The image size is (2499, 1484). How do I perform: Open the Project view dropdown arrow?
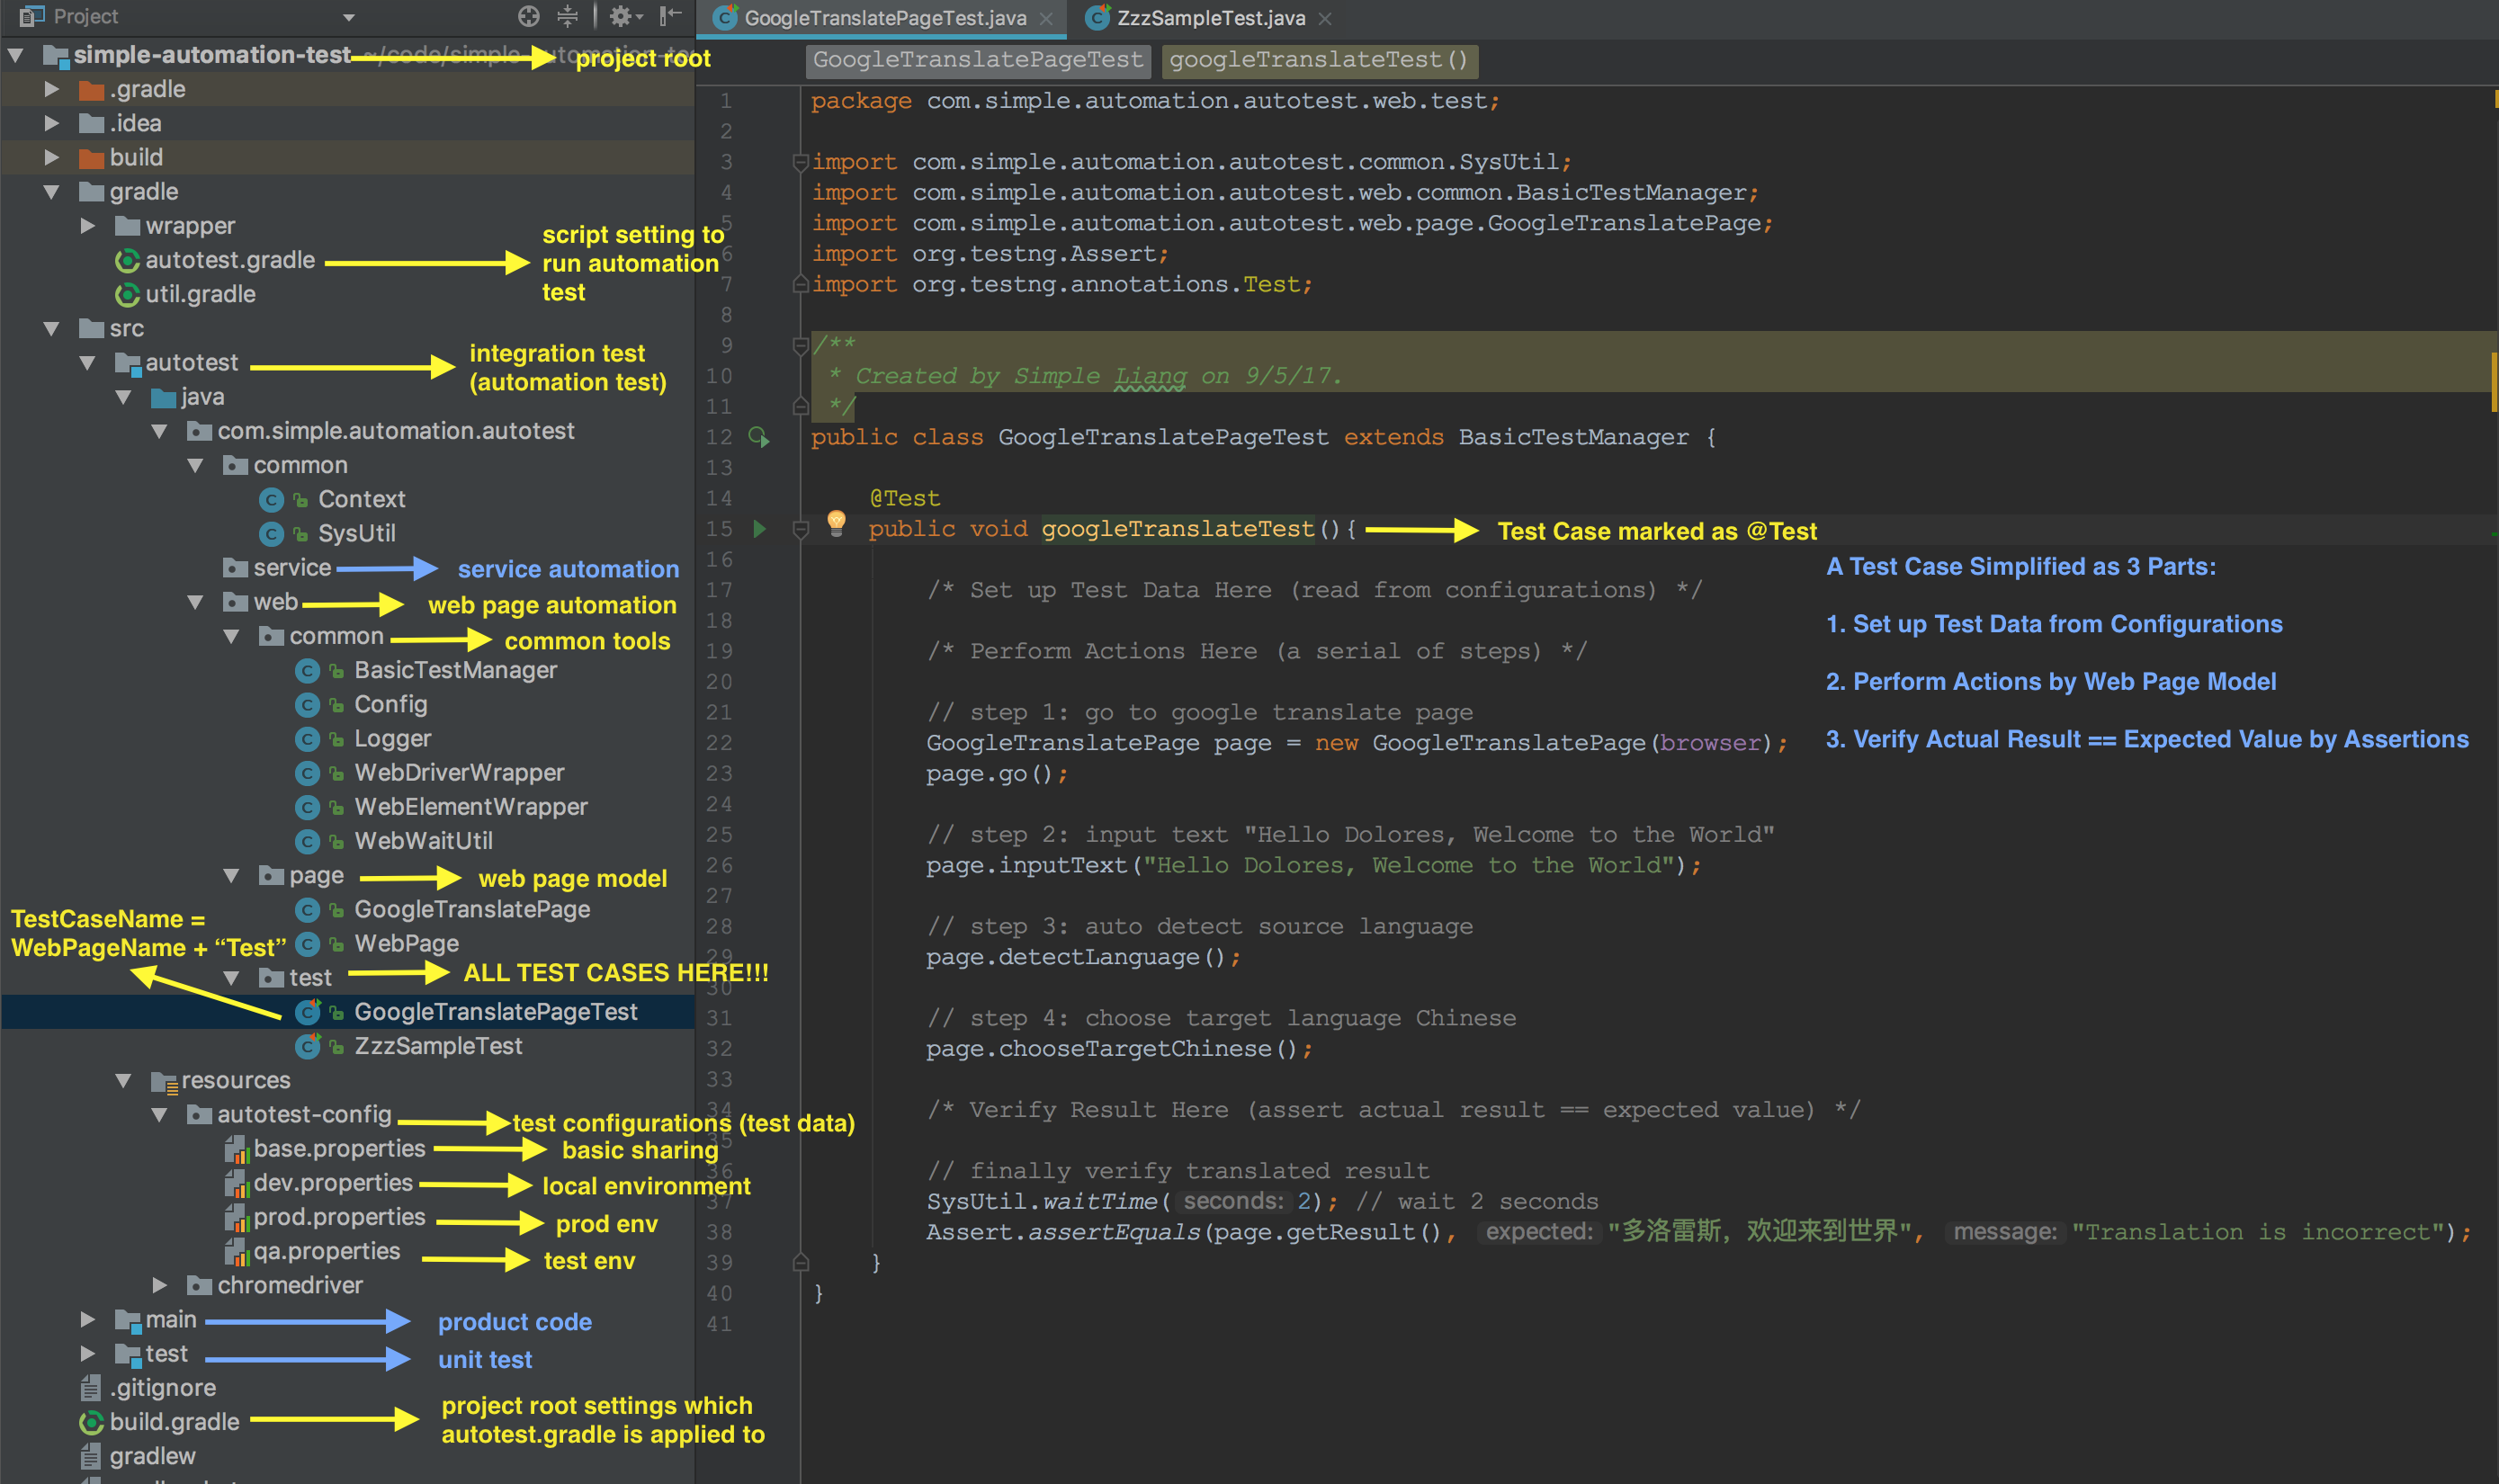(x=349, y=17)
